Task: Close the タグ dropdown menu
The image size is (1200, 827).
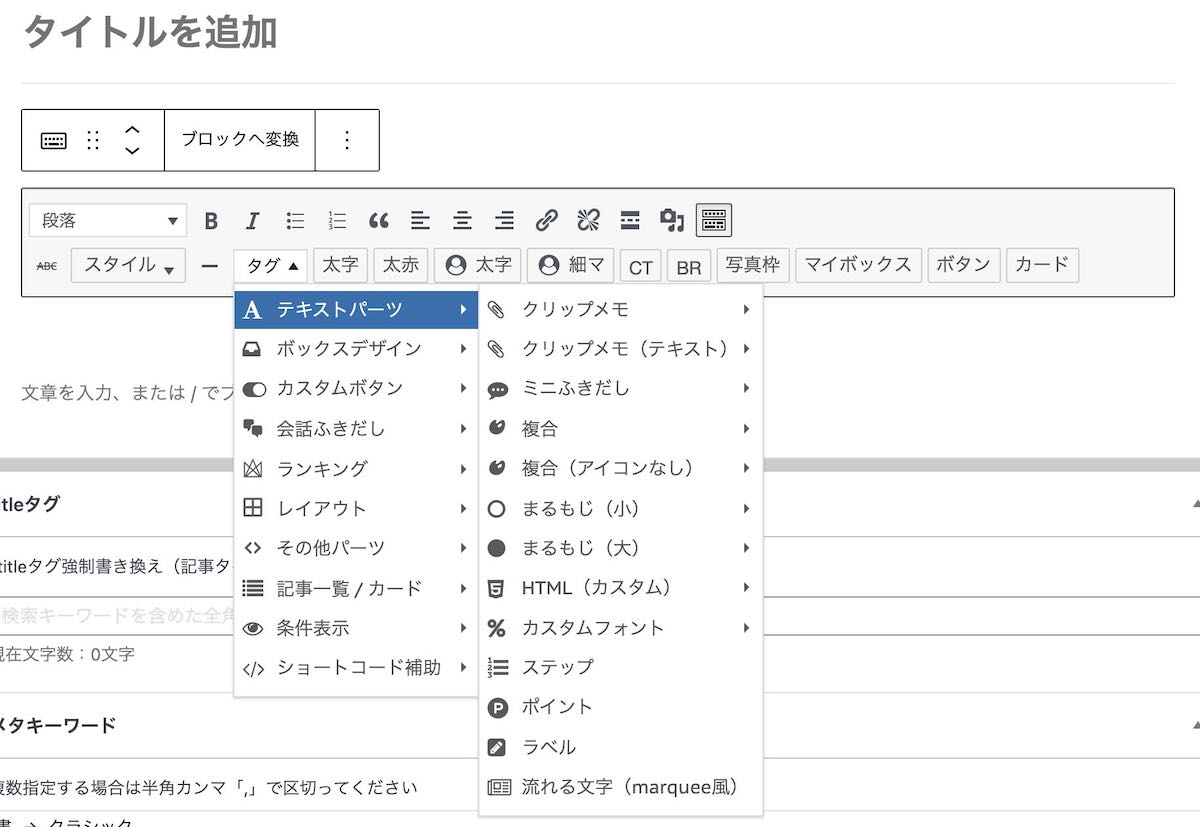Action: [x=271, y=266]
